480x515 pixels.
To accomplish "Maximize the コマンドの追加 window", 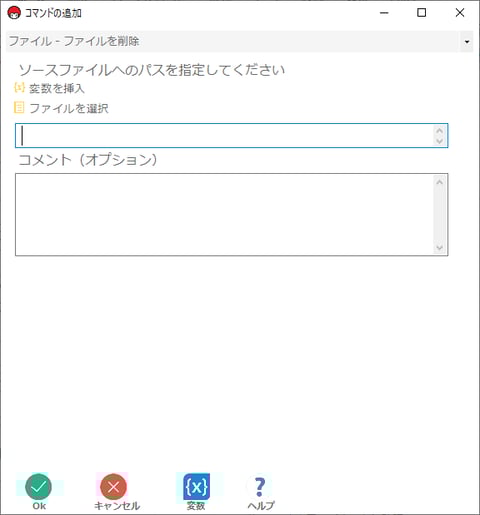I will [x=422, y=13].
